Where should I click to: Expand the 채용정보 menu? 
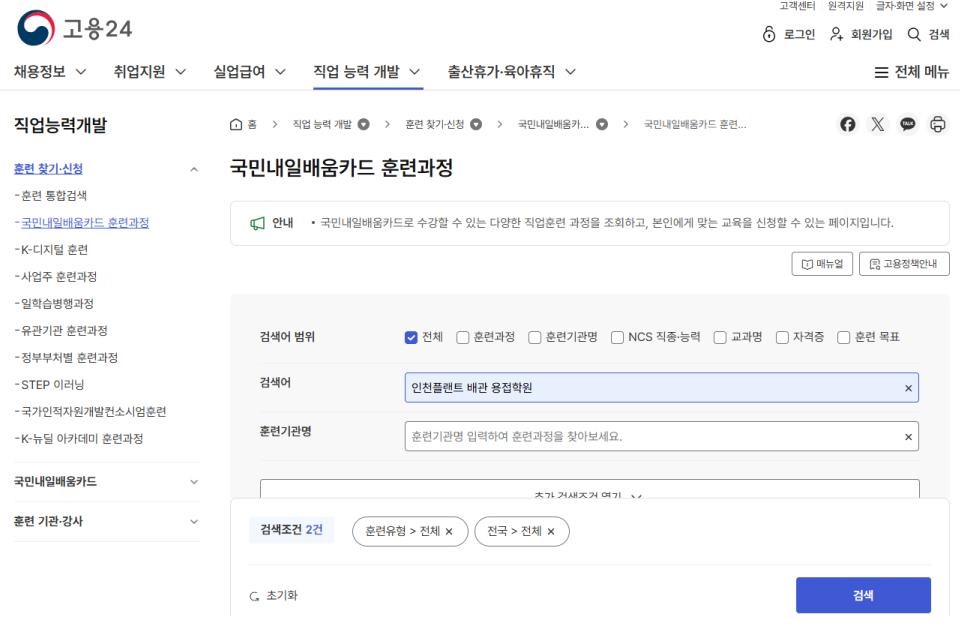50,72
